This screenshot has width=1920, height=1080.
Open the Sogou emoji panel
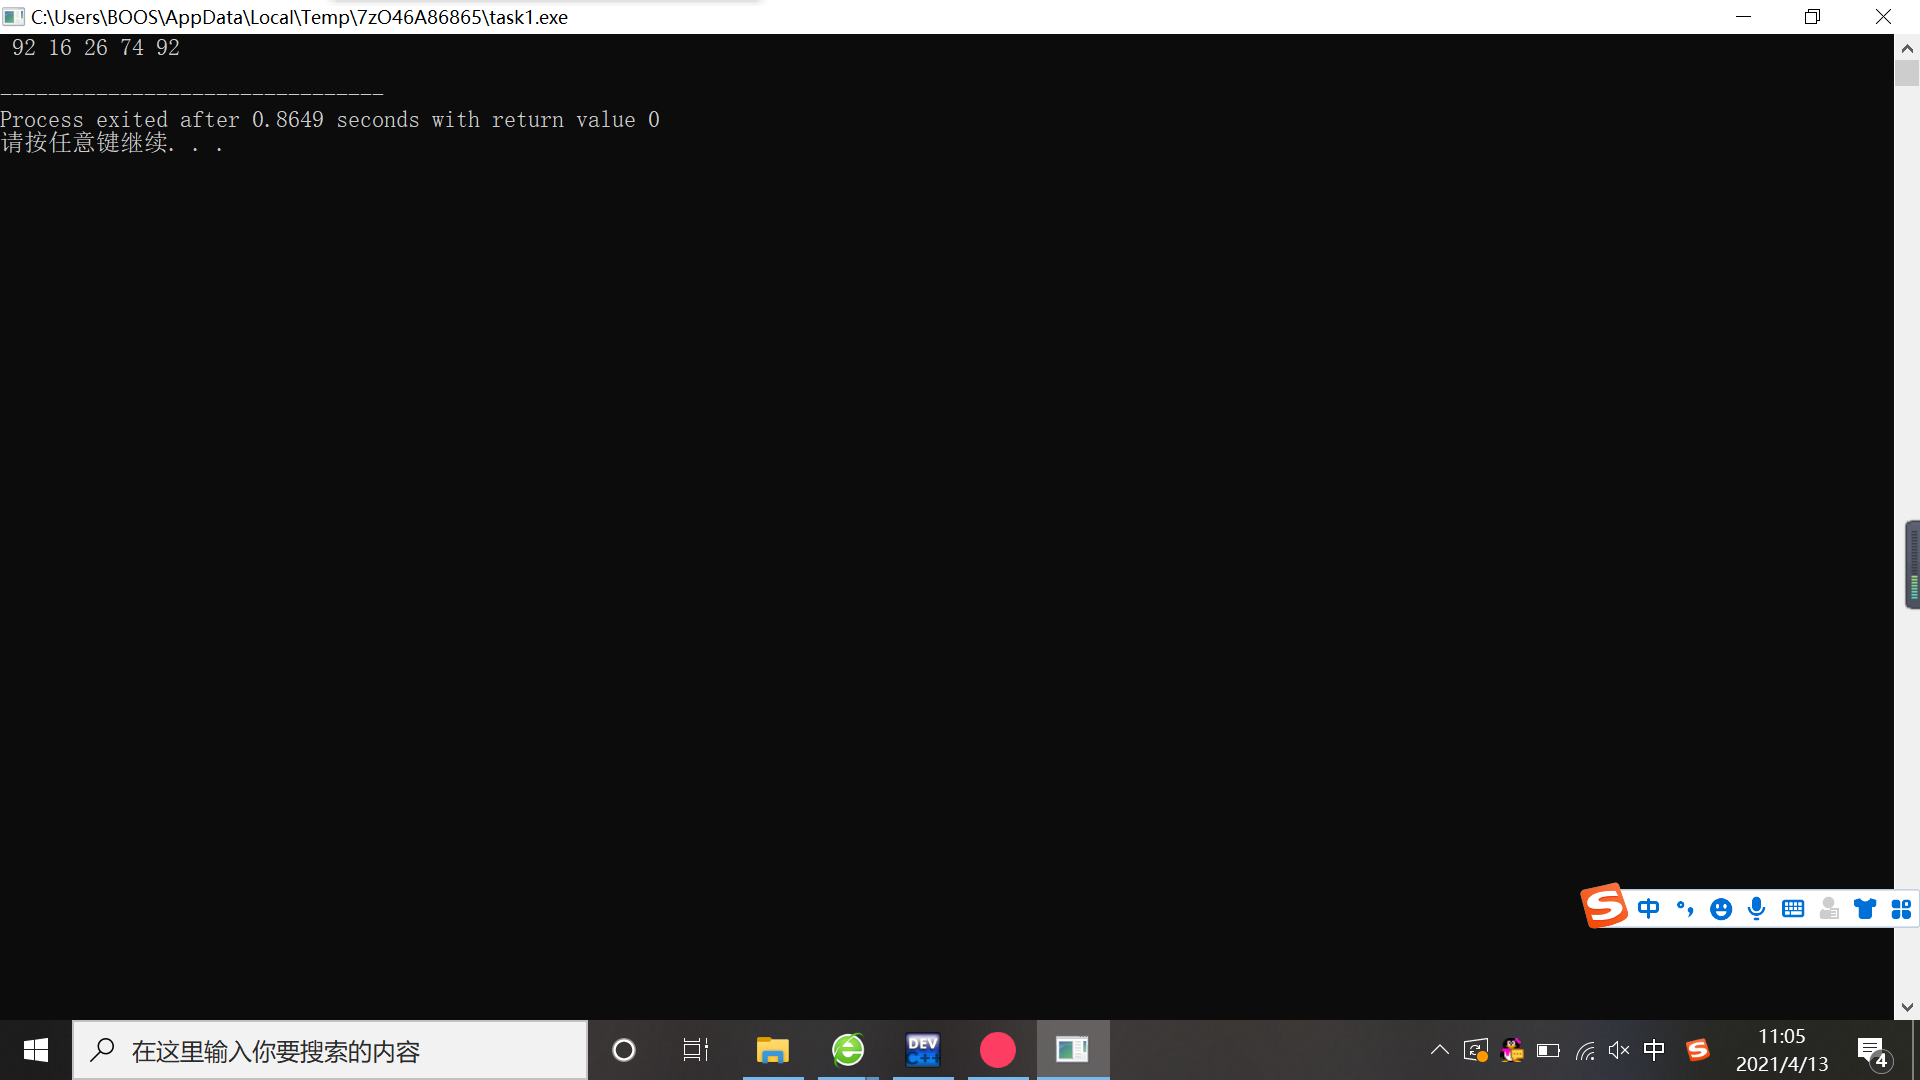1720,908
